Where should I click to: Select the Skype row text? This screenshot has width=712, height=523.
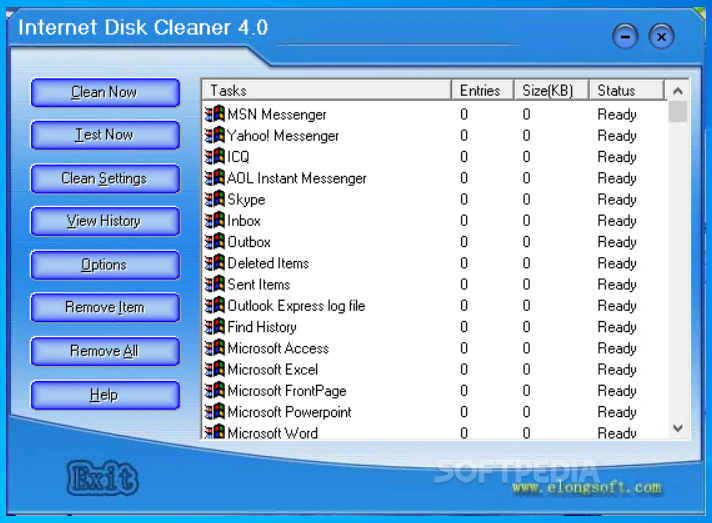pos(246,200)
